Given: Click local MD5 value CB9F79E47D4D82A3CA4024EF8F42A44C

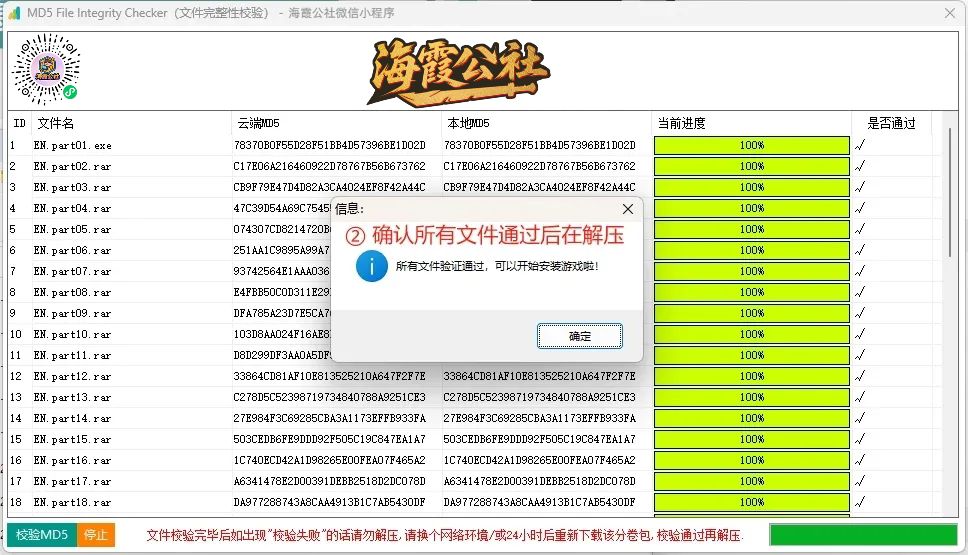Looking at the screenshot, I should coord(540,187).
